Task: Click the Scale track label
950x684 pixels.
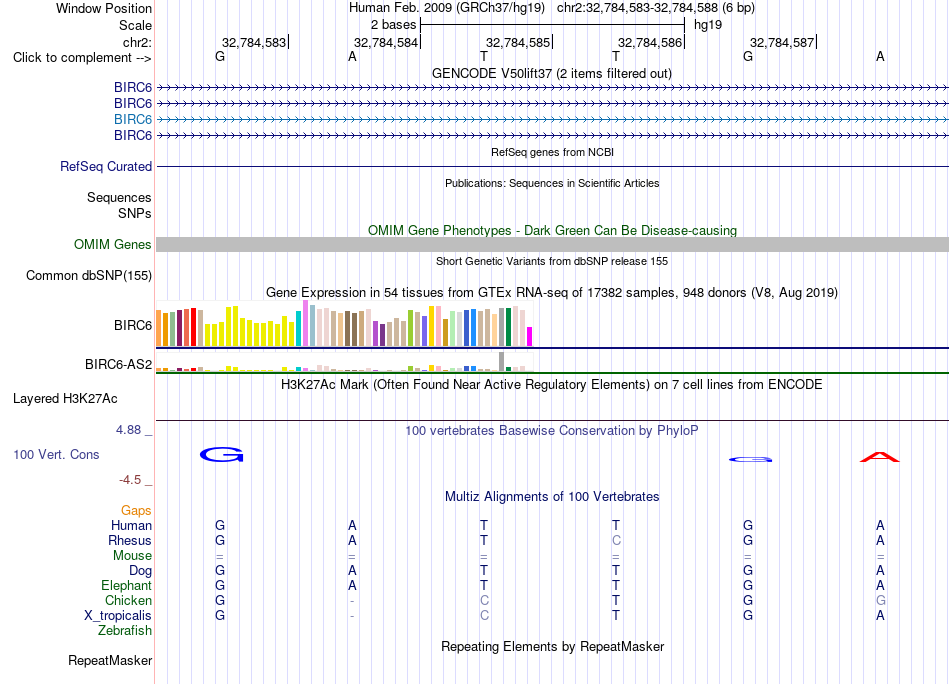Action: click(135, 25)
